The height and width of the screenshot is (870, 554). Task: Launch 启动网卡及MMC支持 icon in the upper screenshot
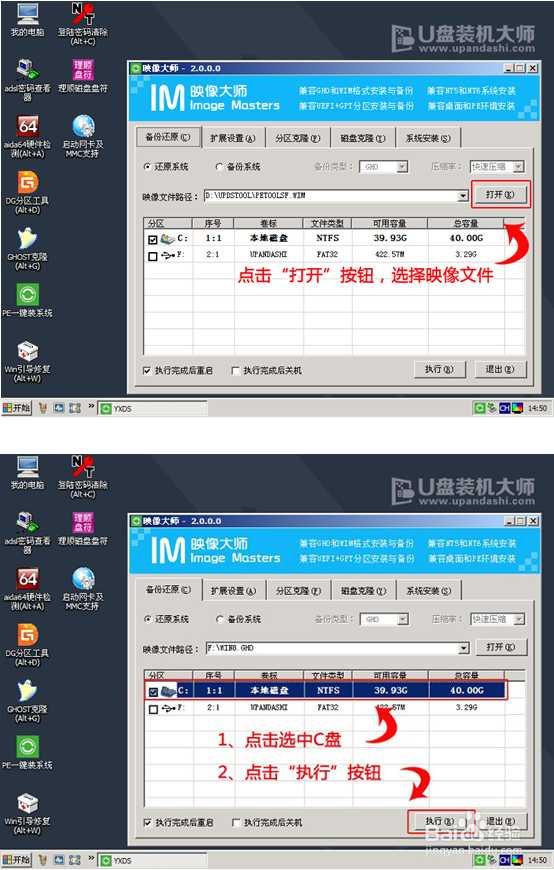coord(83,136)
